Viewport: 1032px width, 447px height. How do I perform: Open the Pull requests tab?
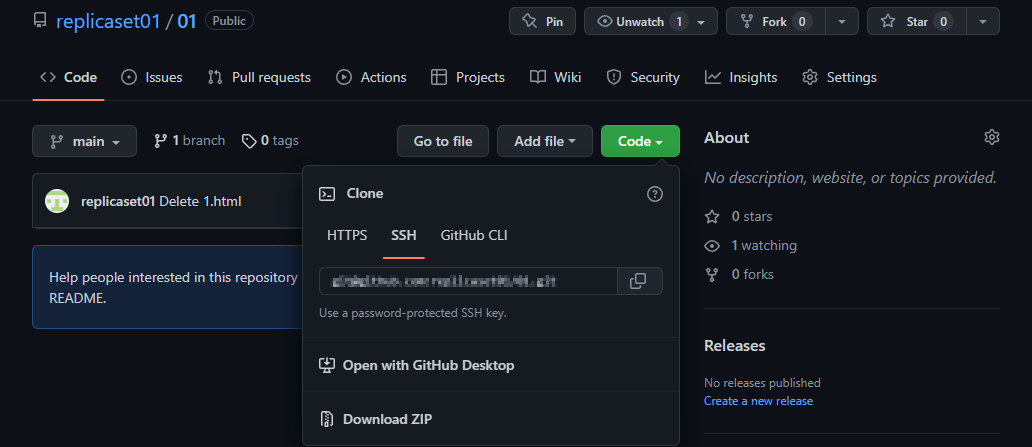[259, 77]
